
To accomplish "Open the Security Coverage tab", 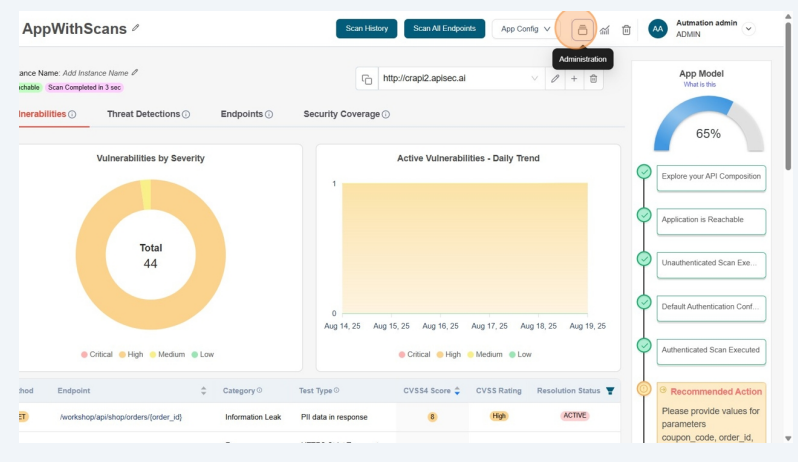I will [346, 114].
